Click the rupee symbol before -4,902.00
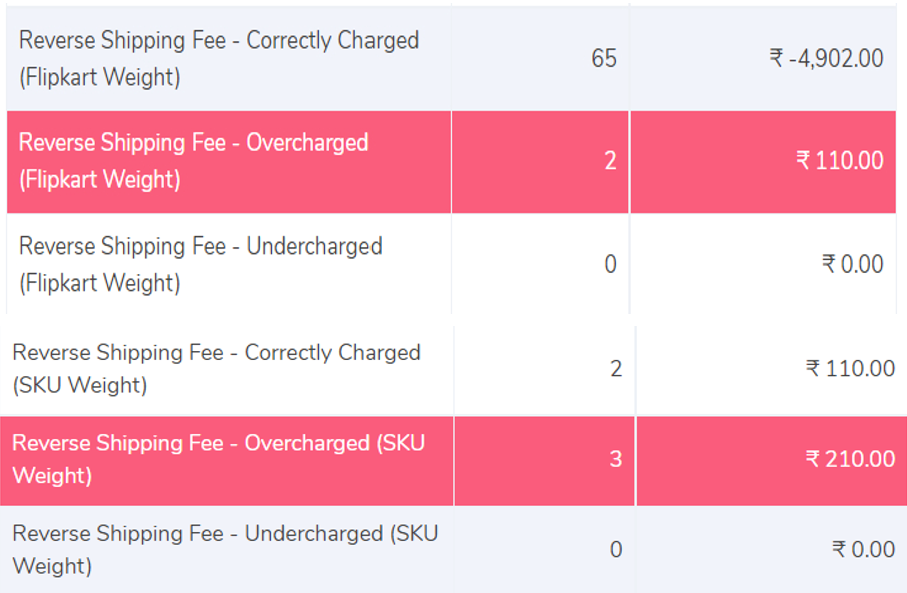Viewport: 907px width, 593px height. click(x=776, y=58)
